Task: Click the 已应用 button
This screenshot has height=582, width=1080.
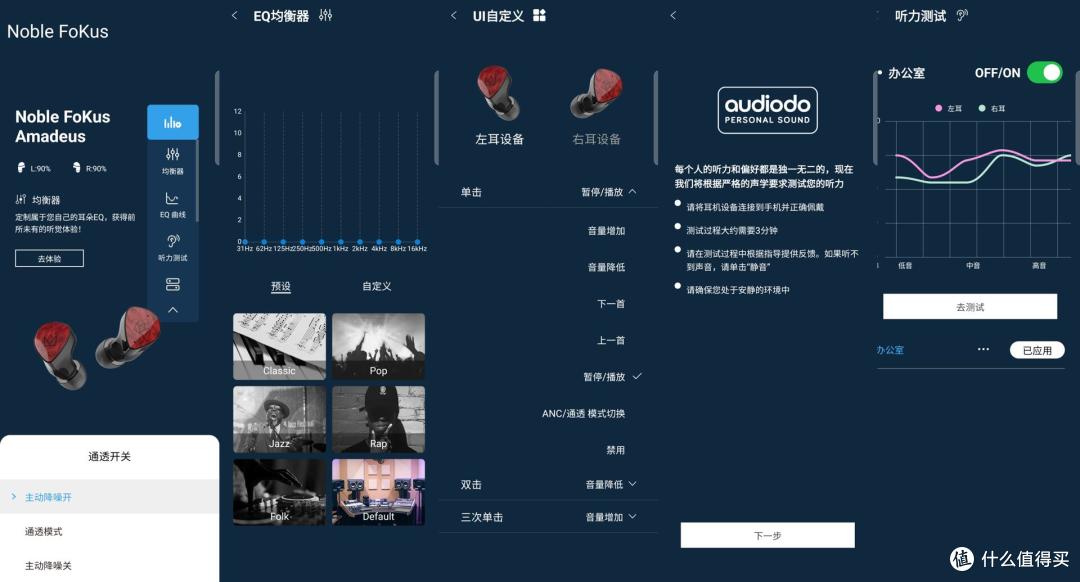Action: pyautogui.click(x=1037, y=350)
